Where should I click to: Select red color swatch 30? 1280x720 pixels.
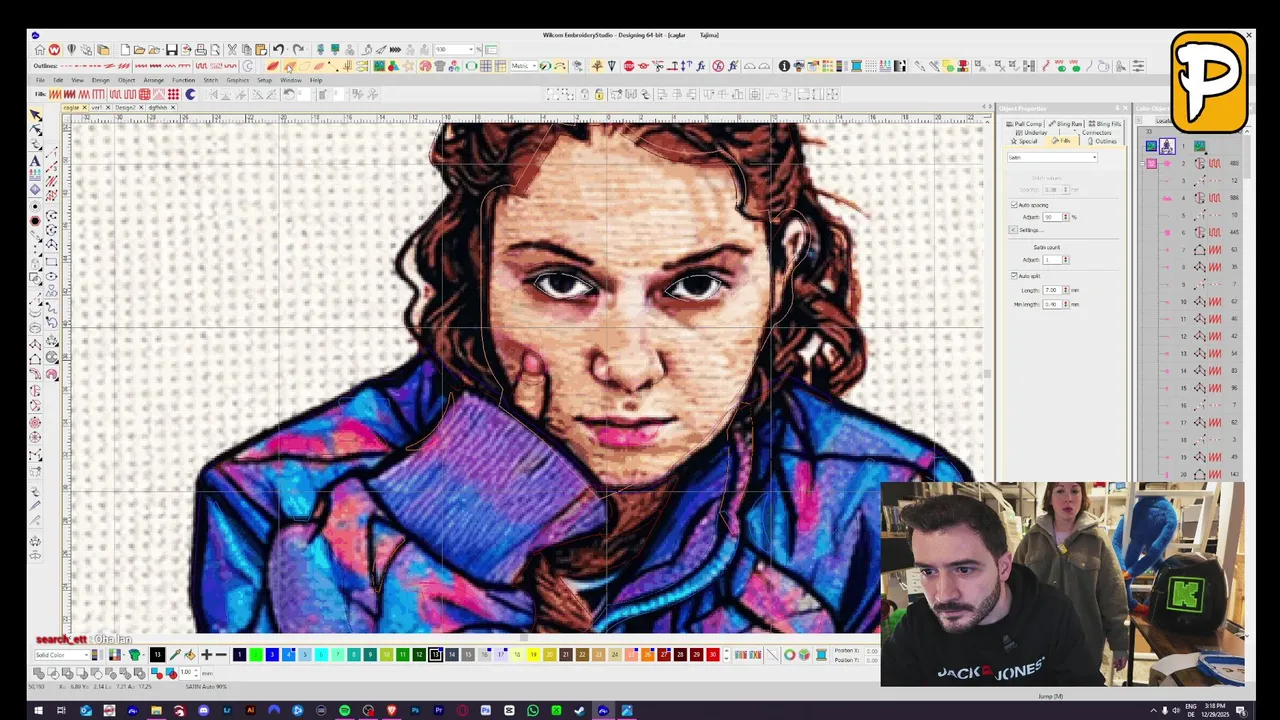click(713, 655)
